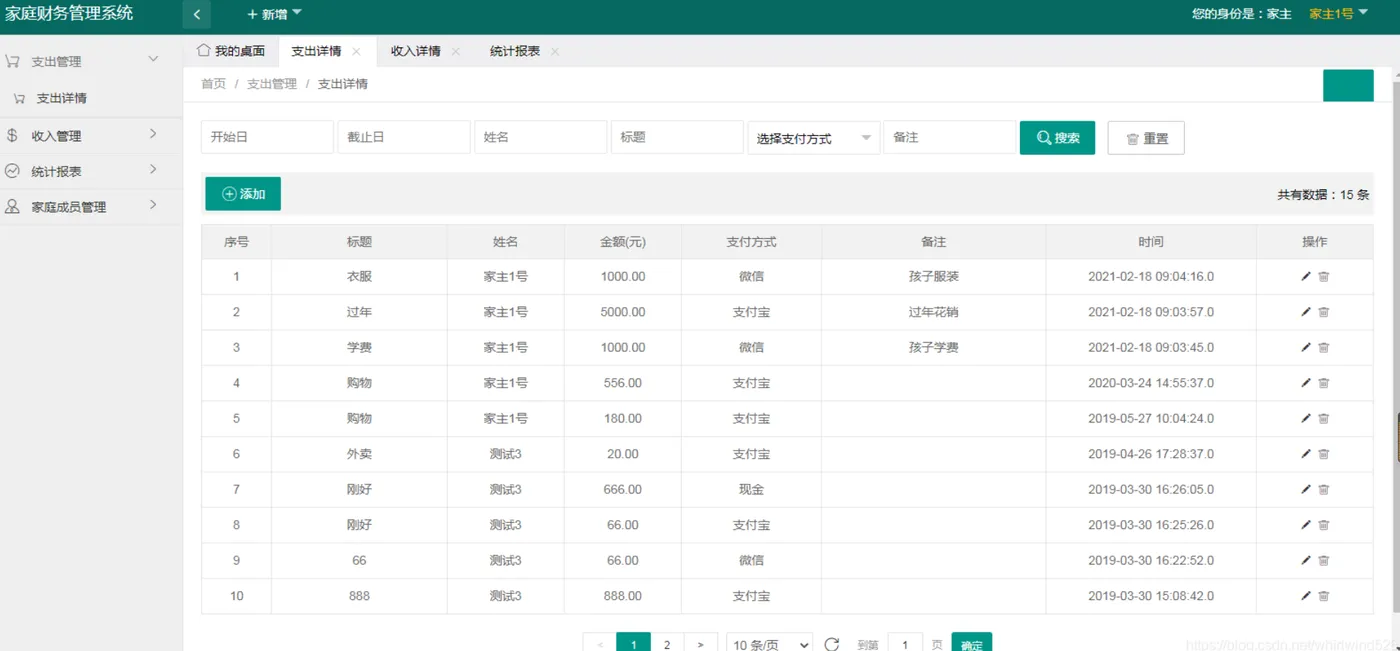Click the 搜索 search button
Screen dimensions: 1400x651
(x=1057, y=138)
